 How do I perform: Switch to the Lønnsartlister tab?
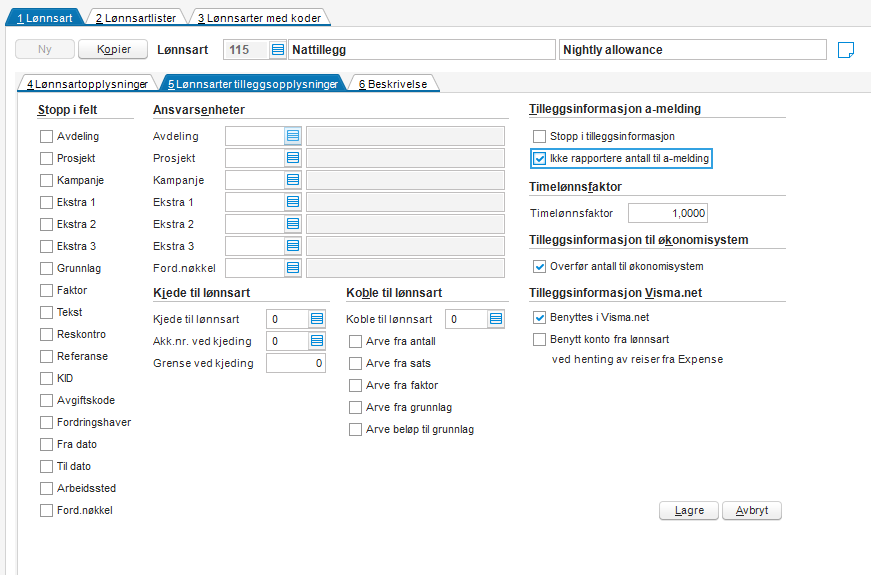pos(137,18)
